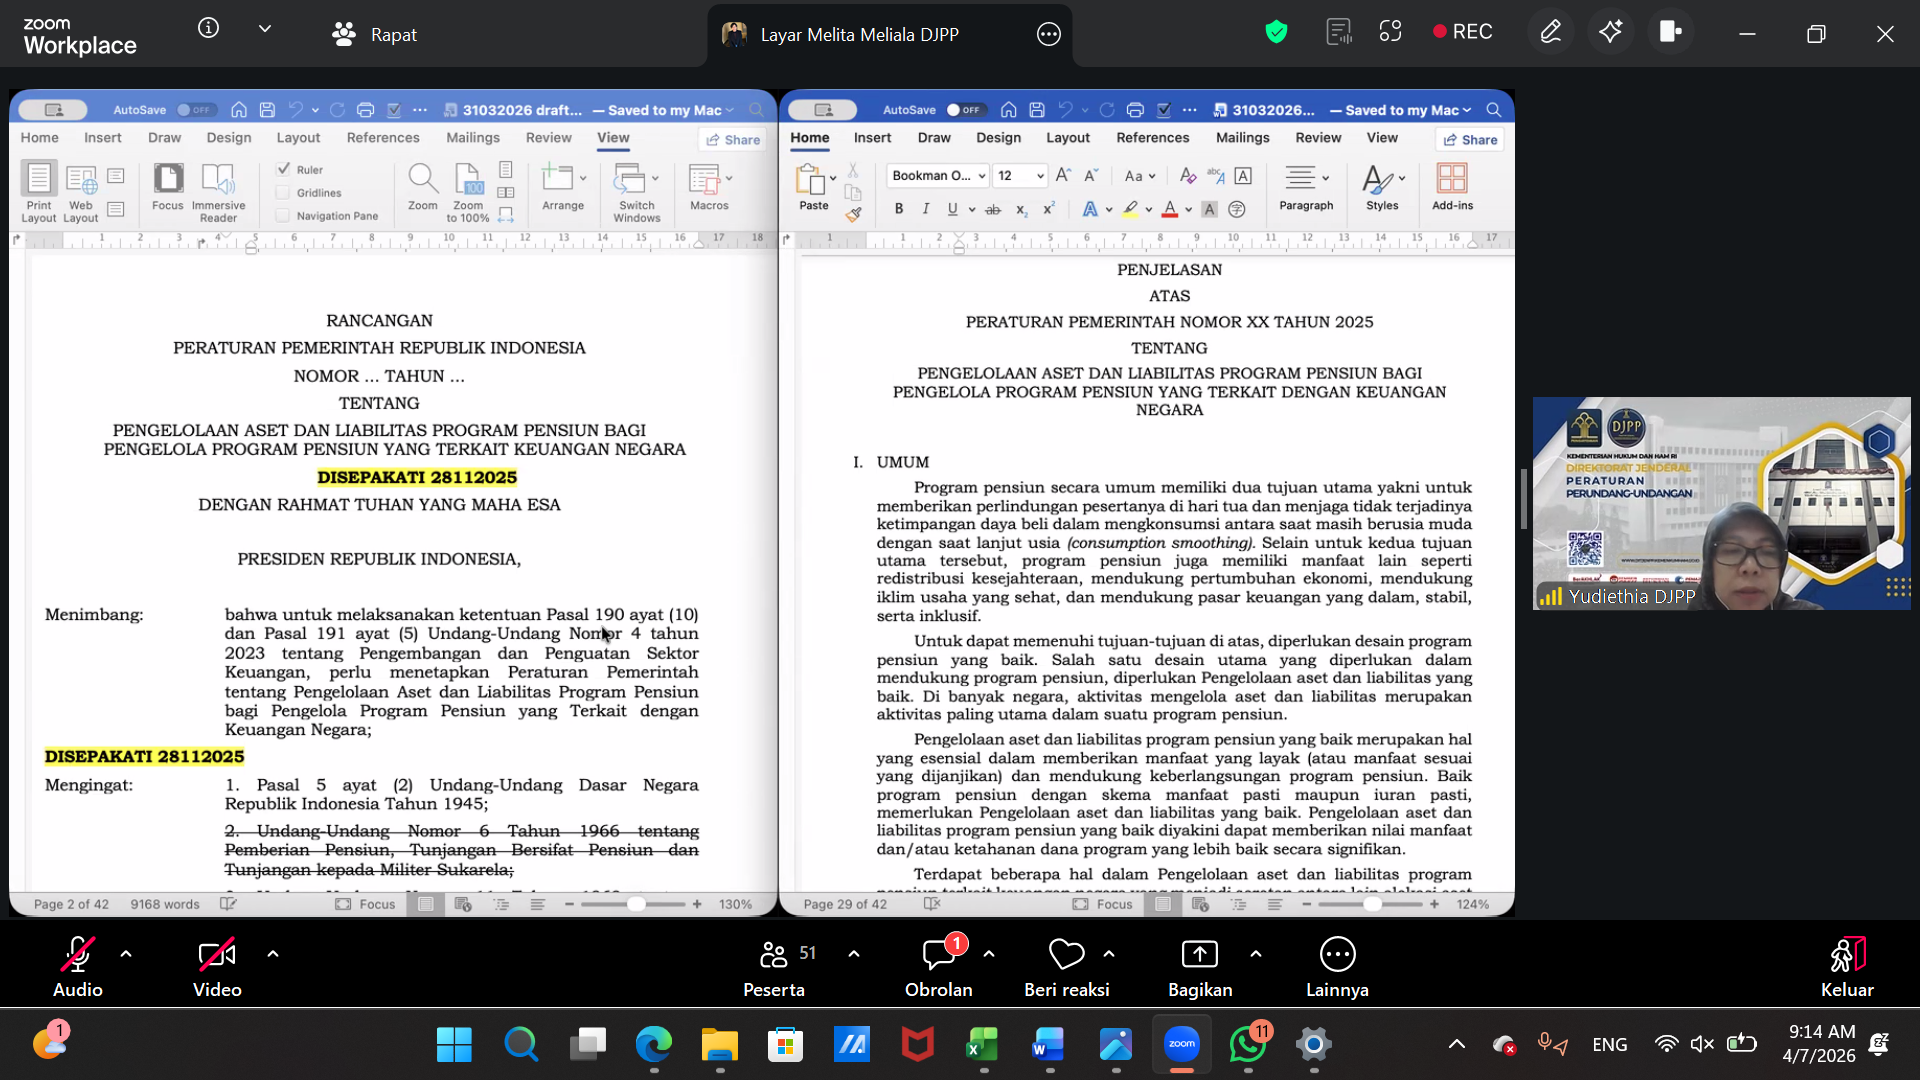Expand audio options chevron next to Audio
Image resolution: width=1920 pixels, height=1080 pixels.
(x=126, y=954)
